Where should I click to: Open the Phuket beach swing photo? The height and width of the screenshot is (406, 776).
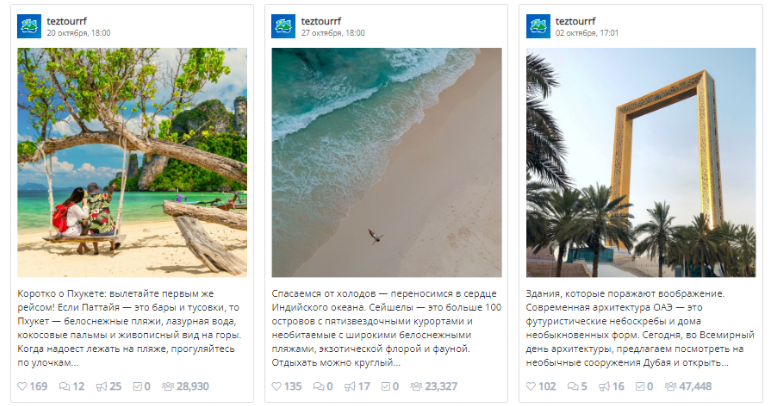[x=132, y=162]
